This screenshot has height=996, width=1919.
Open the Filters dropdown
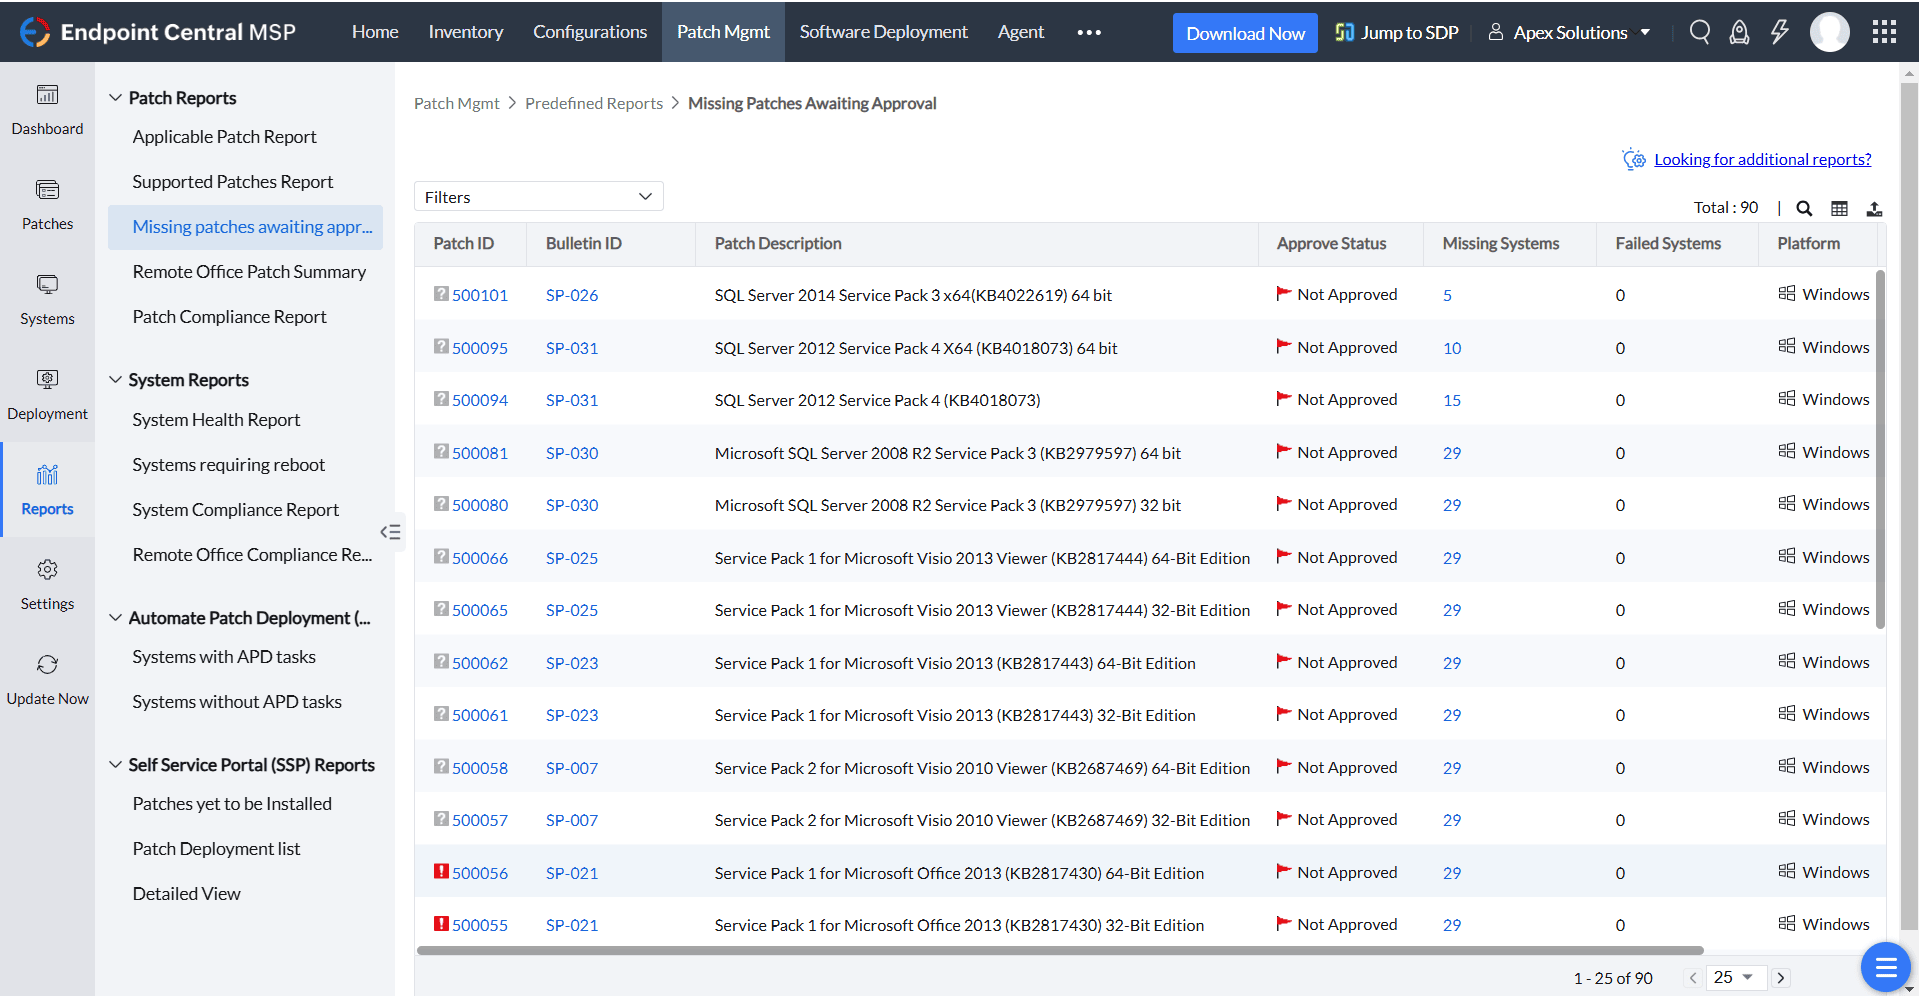538,196
